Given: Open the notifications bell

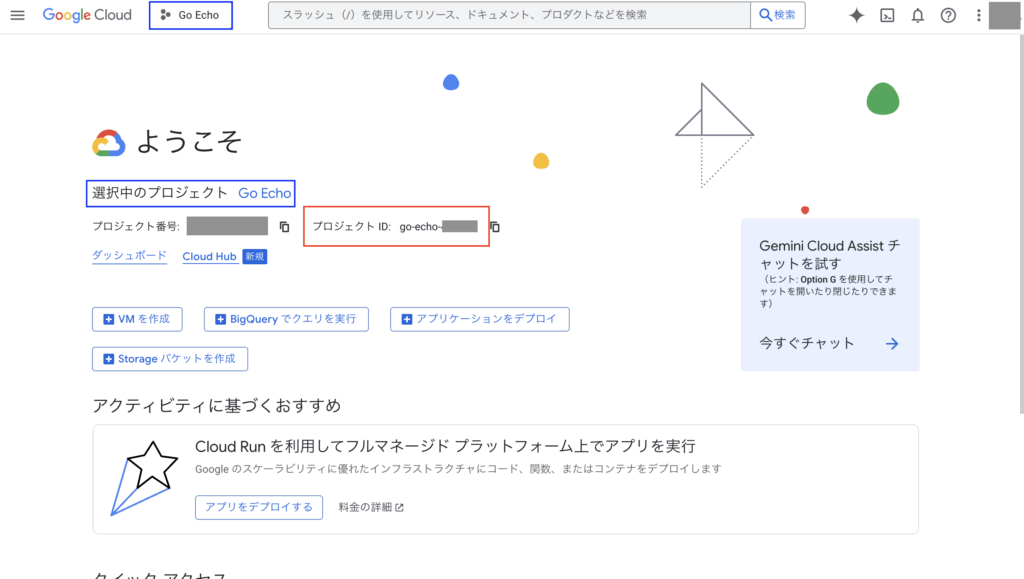Looking at the screenshot, I should click(x=917, y=16).
